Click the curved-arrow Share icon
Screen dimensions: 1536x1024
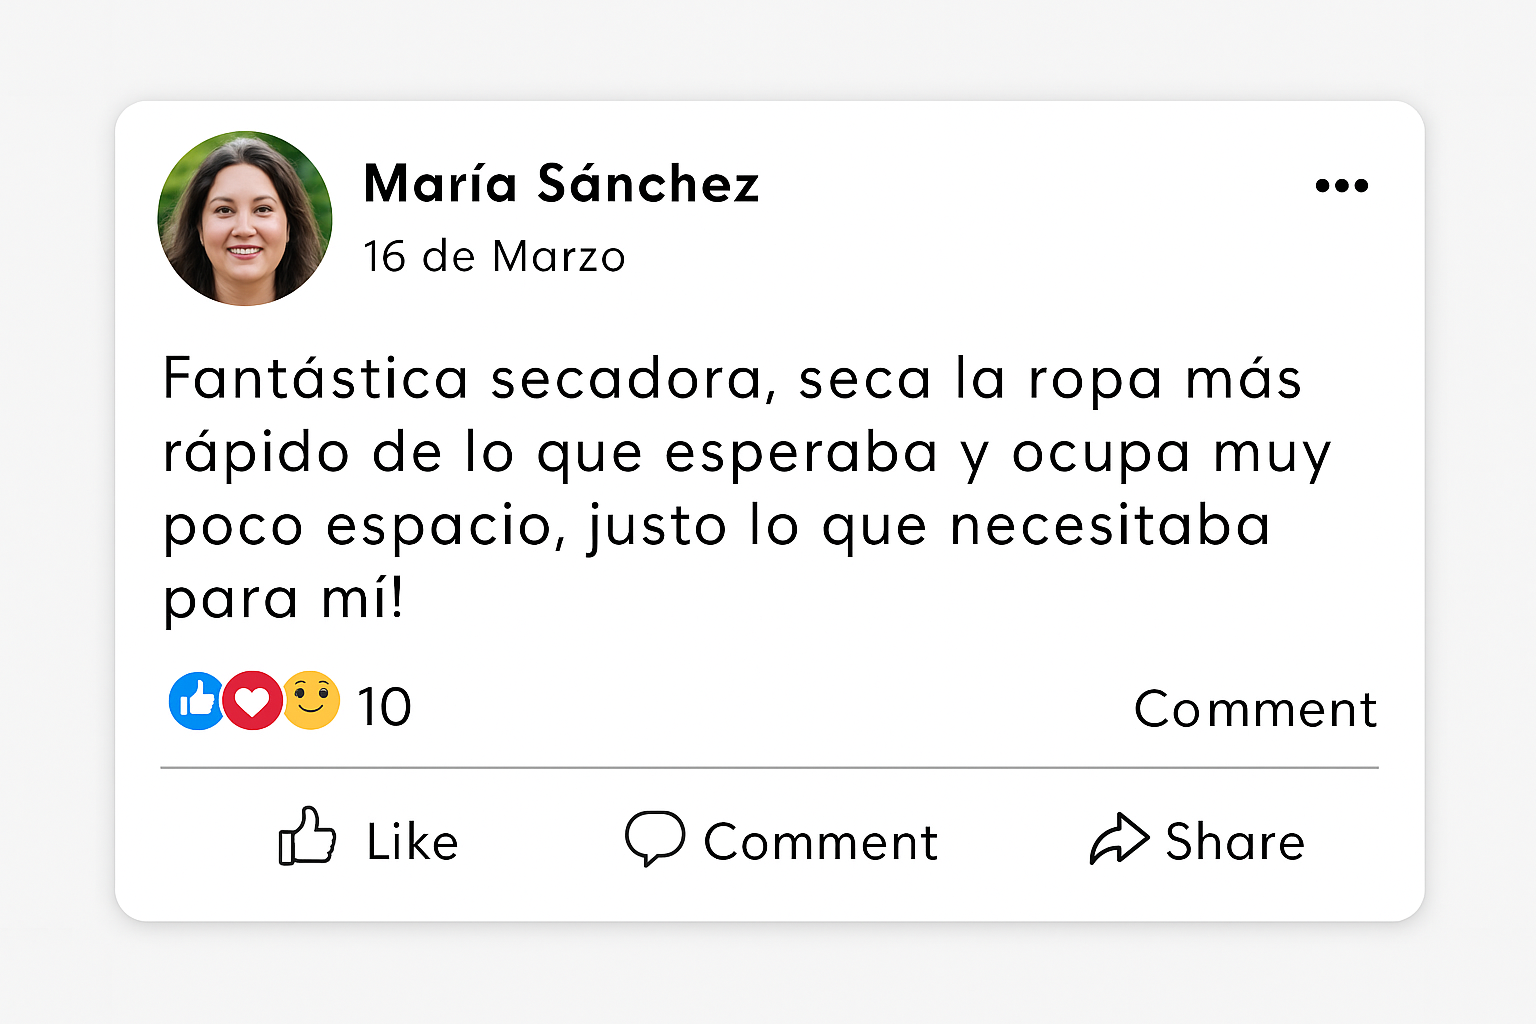tap(1118, 838)
